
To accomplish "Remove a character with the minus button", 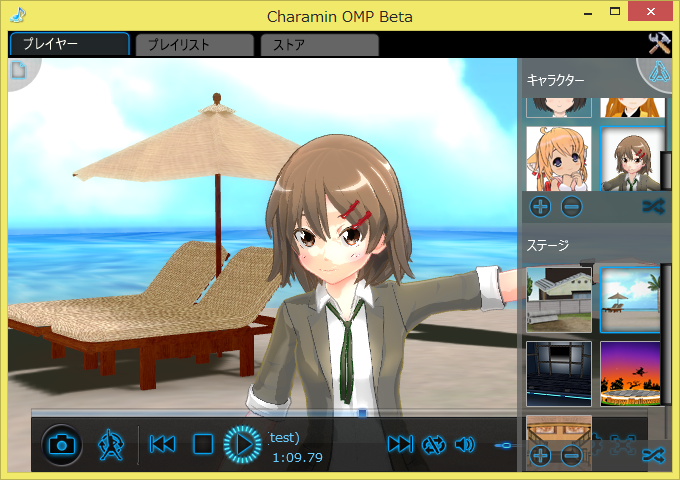I will tap(572, 207).
